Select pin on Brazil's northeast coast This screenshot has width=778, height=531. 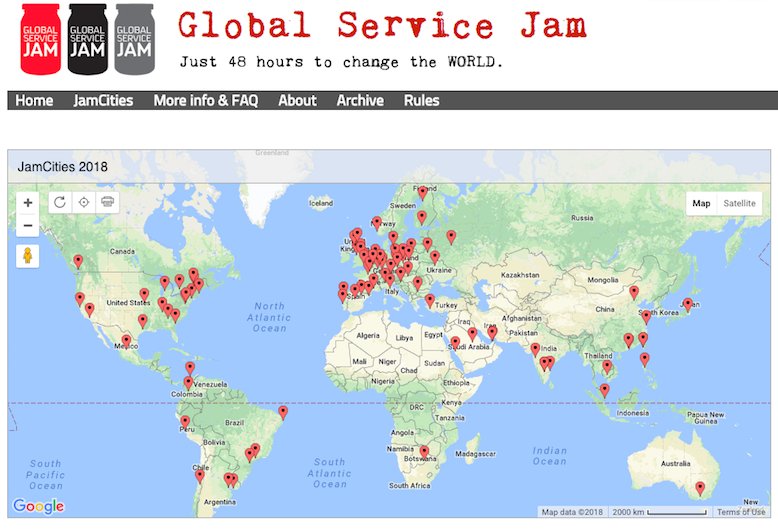283,412
